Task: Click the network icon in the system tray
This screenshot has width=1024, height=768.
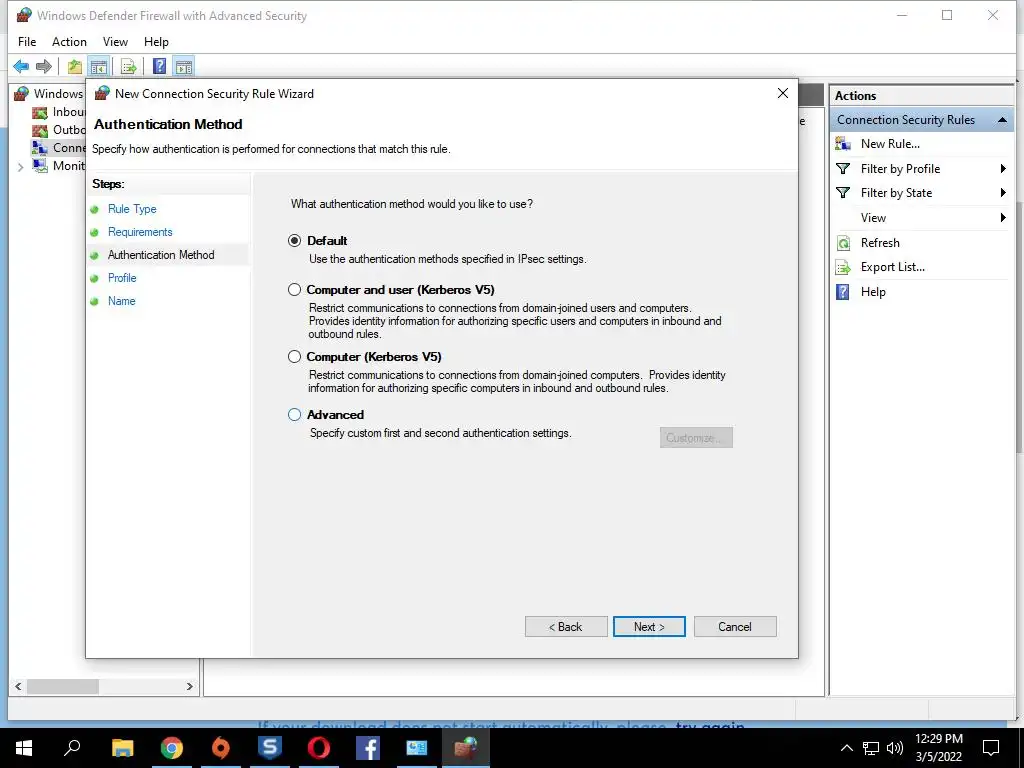Action: point(871,748)
